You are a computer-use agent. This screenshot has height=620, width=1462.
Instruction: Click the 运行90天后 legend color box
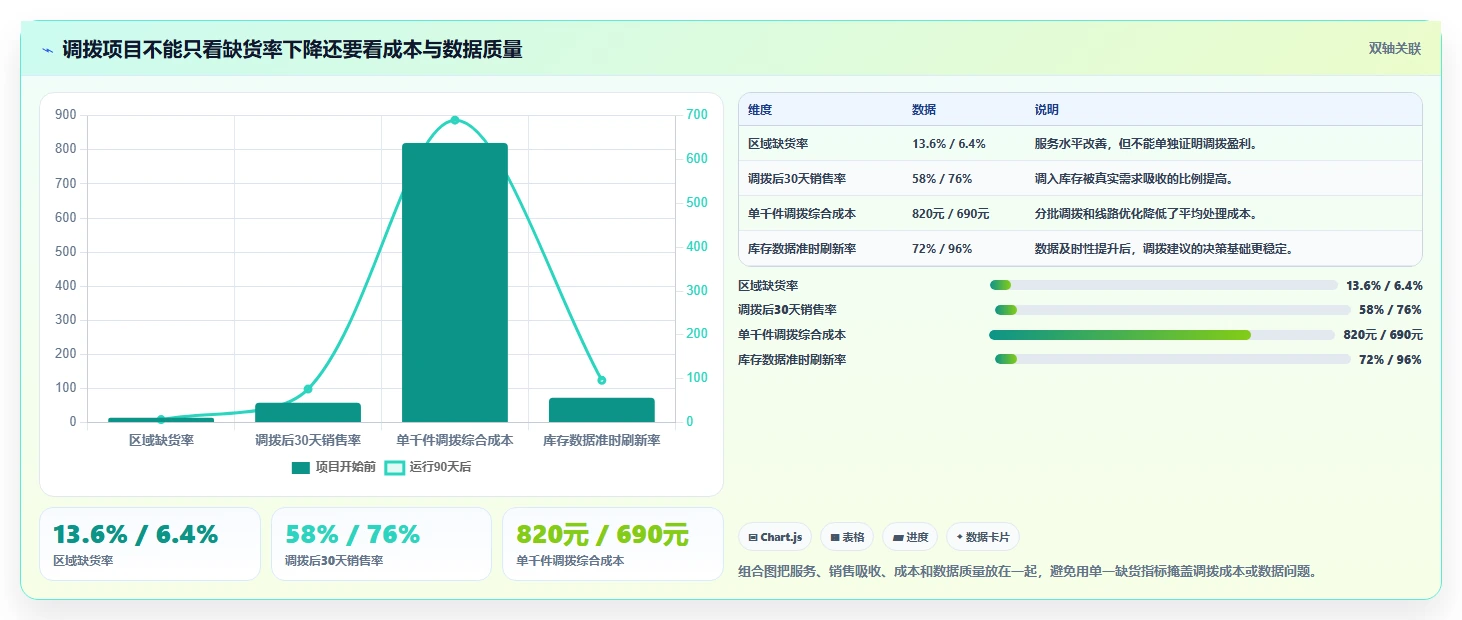click(395, 467)
